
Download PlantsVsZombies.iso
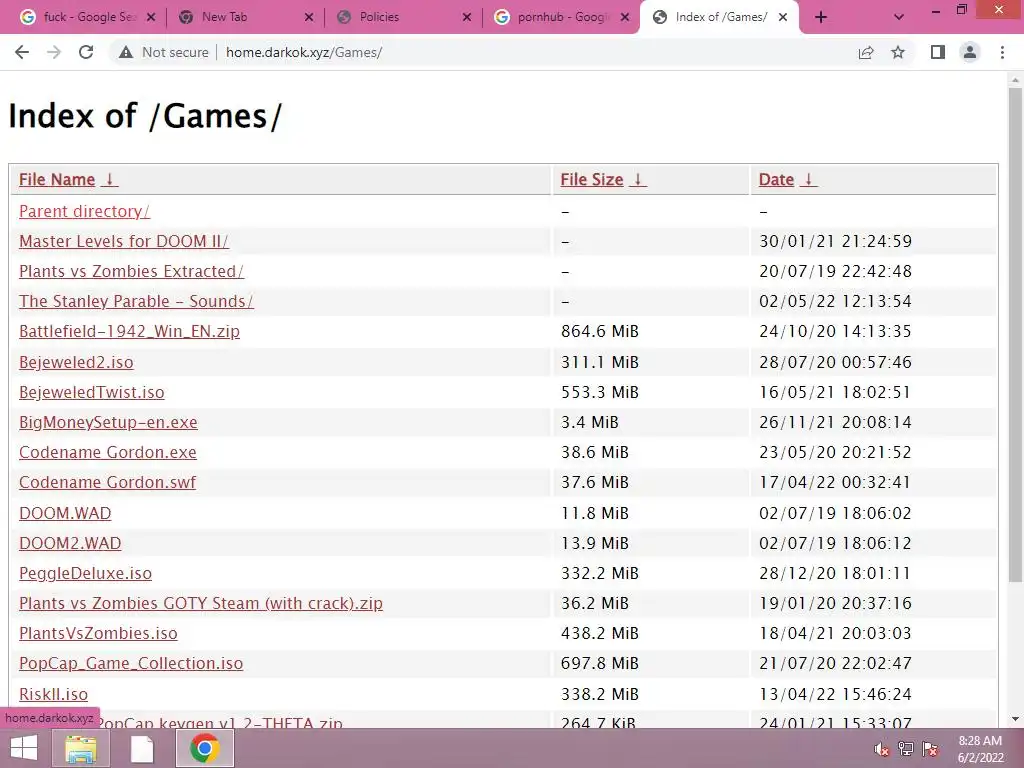pyautogui.click(x=98, y=633)
